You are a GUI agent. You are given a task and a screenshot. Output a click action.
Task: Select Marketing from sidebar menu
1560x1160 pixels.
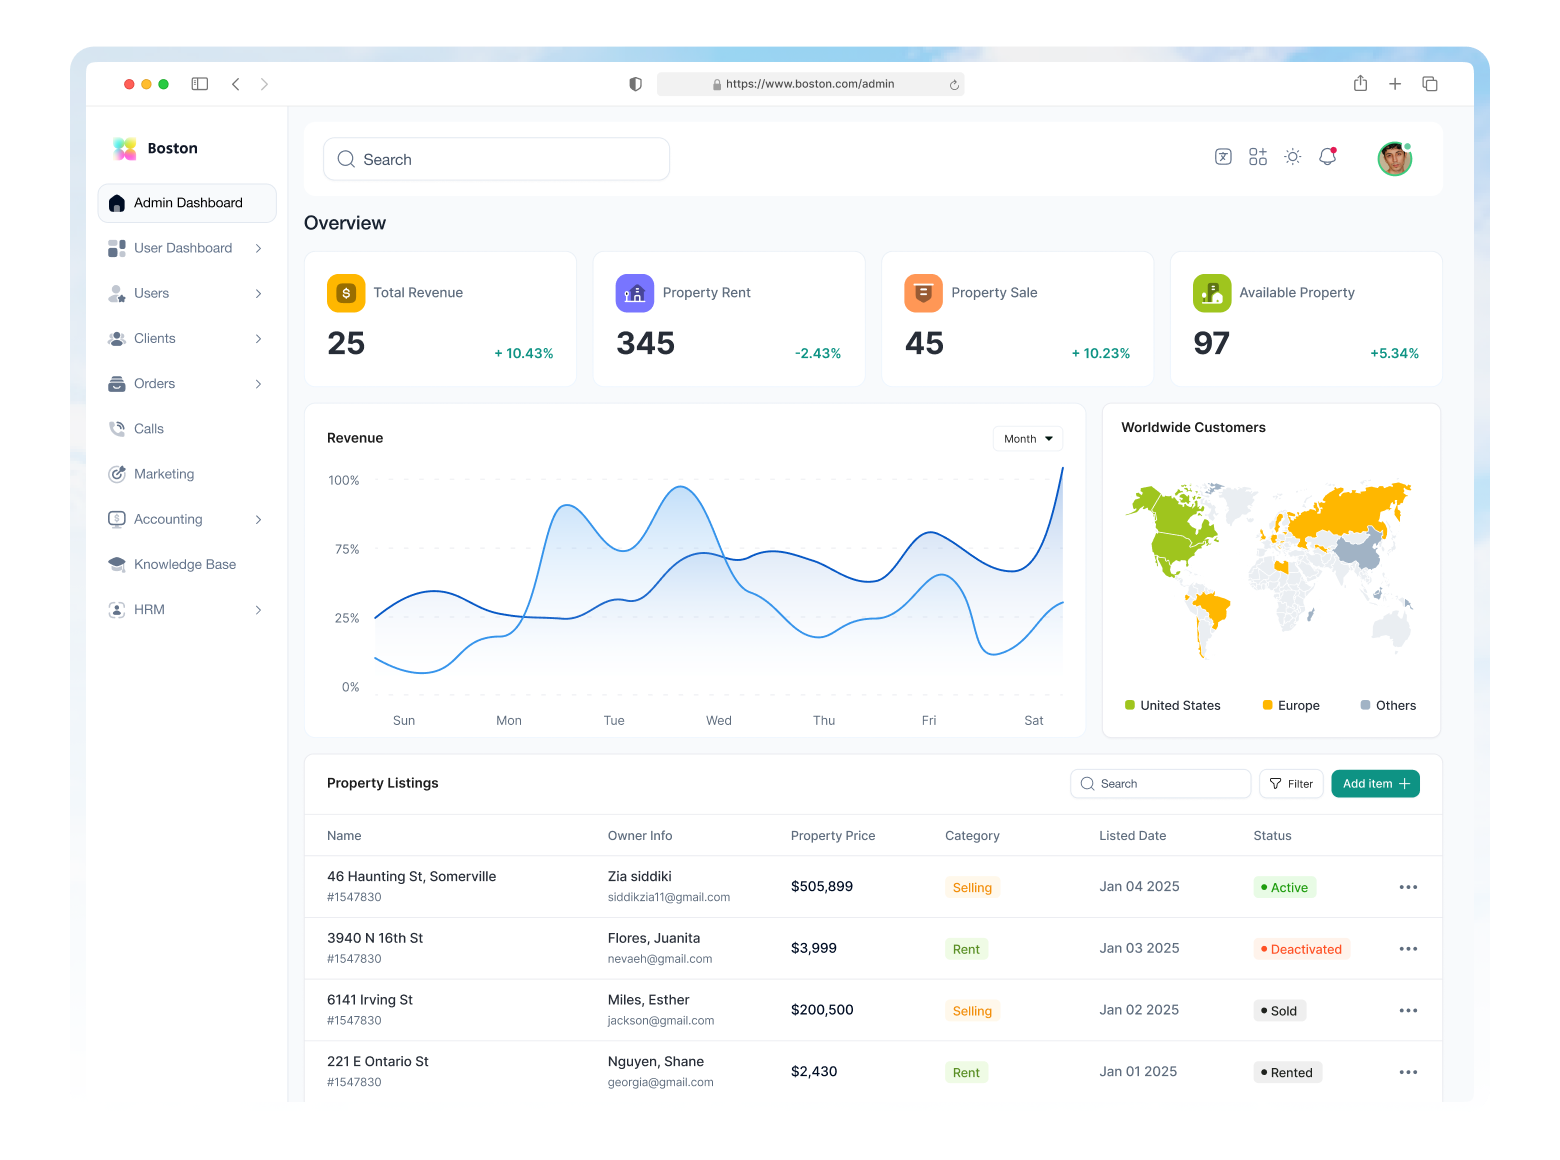[x=164, y=474]
